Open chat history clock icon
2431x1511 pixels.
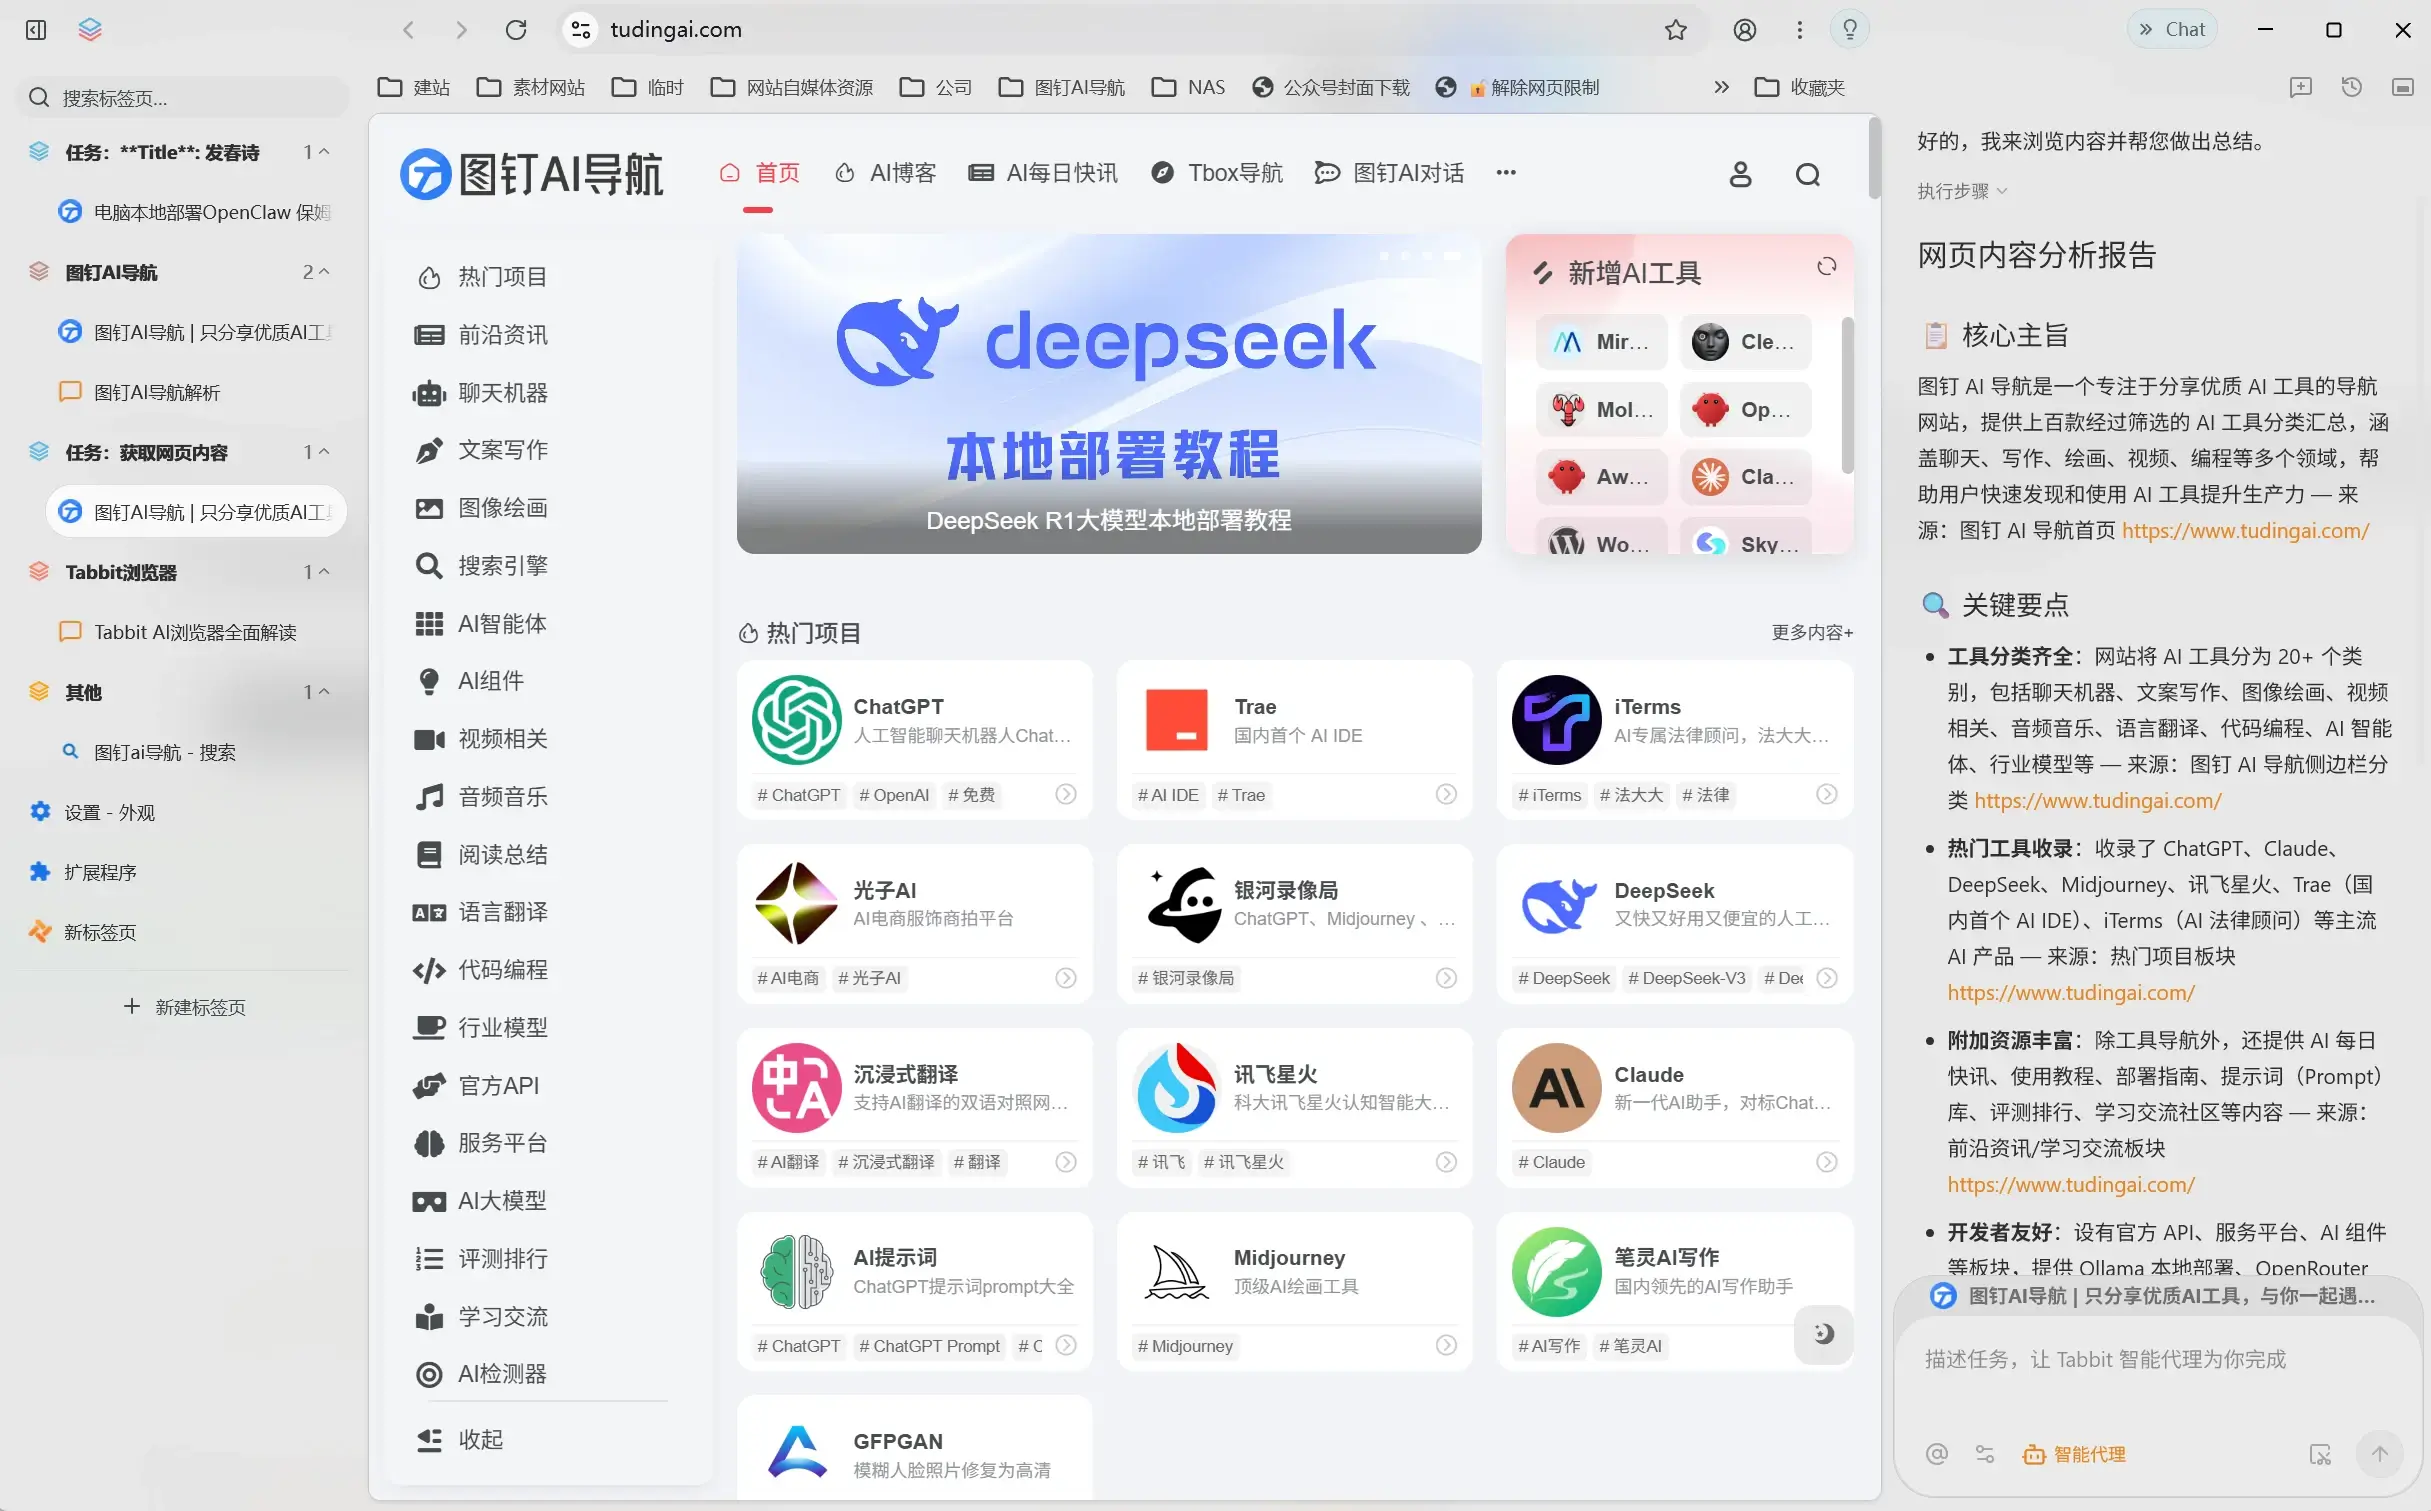[2352, 87]
